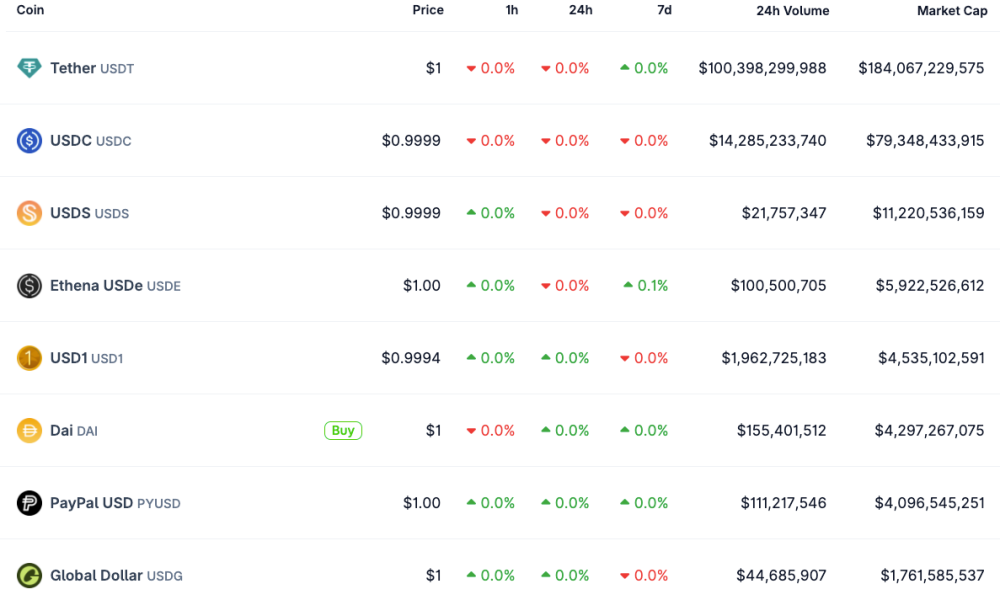Click the Coin column header

point(30,11)
